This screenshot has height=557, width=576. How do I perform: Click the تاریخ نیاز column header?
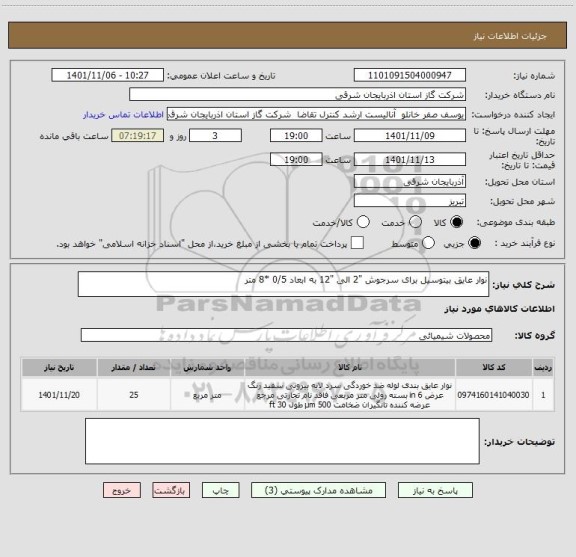pos(59,367)
